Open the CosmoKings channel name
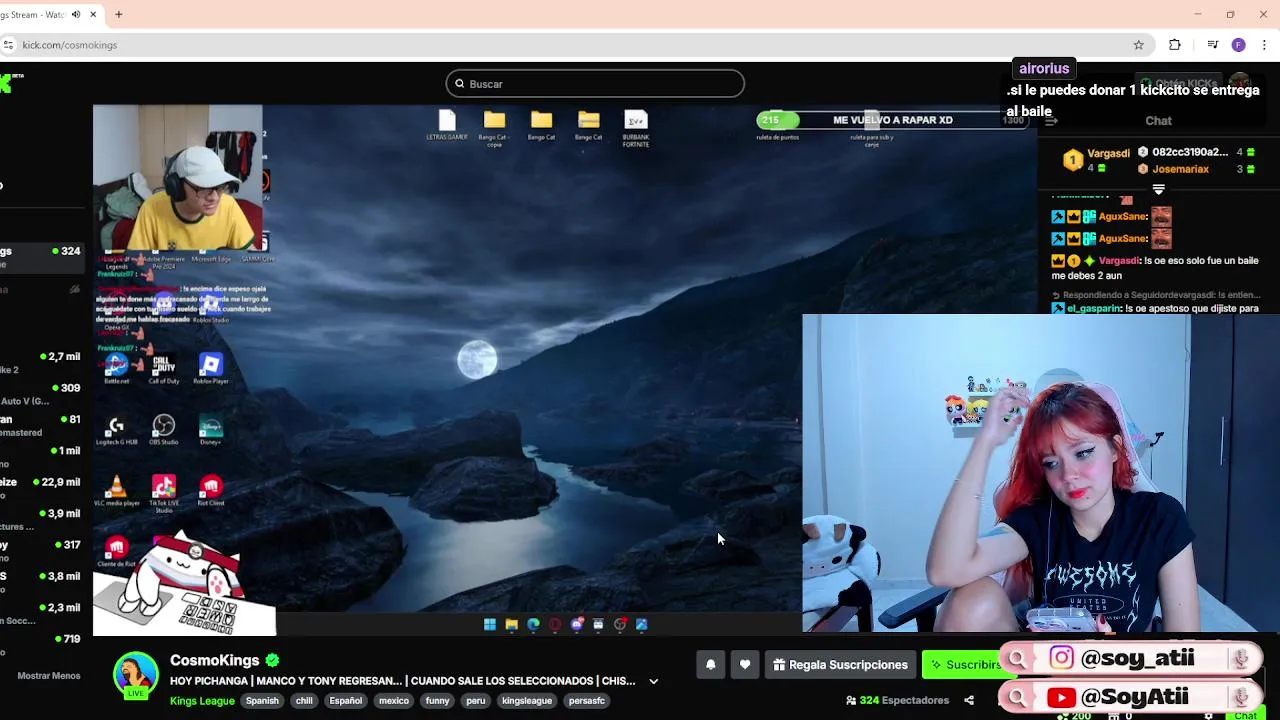 click(214, 661)
